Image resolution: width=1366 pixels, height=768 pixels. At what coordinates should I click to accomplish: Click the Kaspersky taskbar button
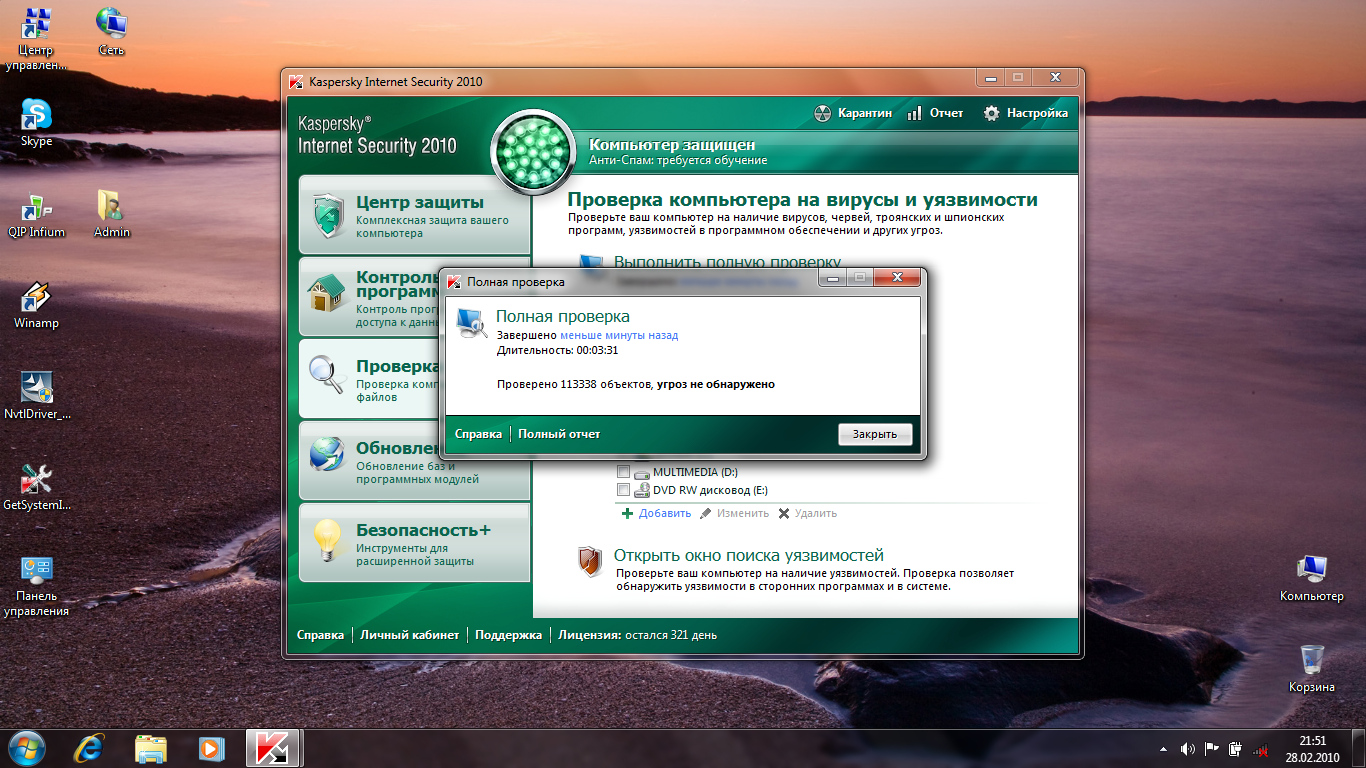click(x=274, y=748)
